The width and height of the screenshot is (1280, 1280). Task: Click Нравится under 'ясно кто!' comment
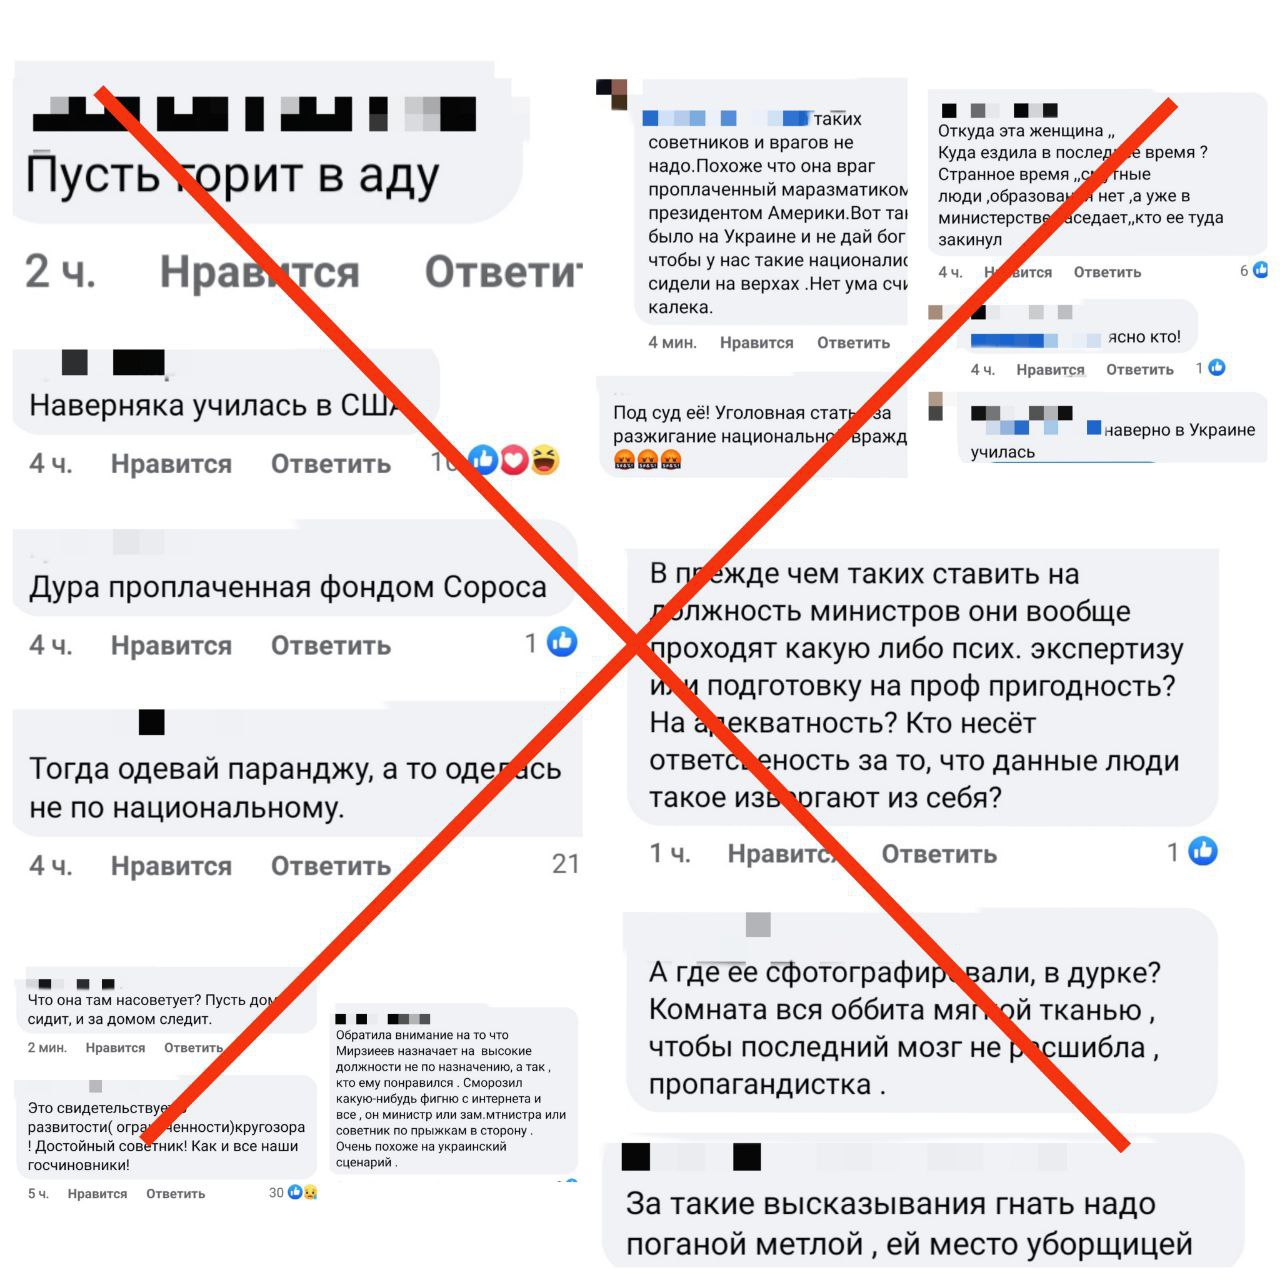click(x=1050, y=370)
